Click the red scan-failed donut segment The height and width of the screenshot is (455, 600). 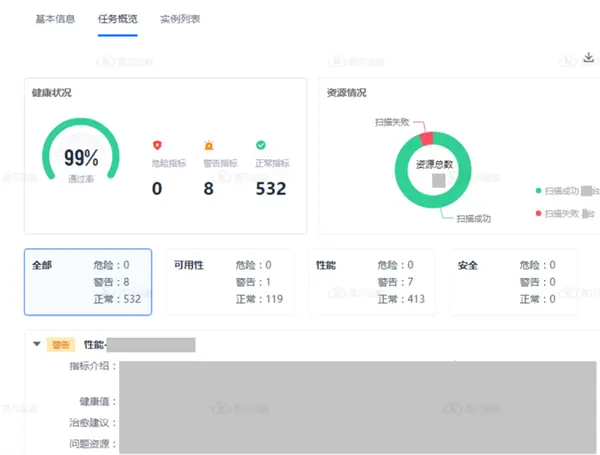click(427, 139)
